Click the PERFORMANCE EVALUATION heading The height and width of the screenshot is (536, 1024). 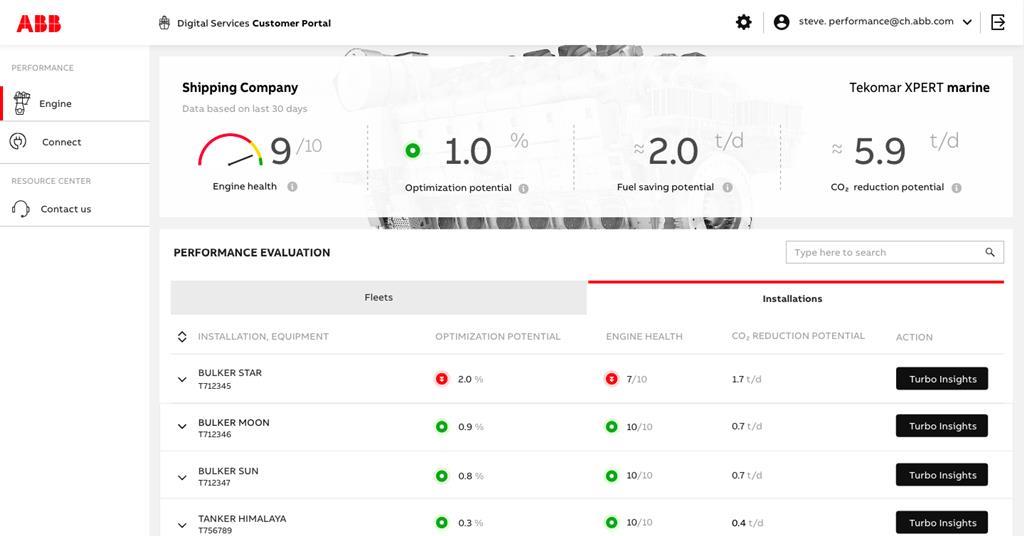point(251,253)
